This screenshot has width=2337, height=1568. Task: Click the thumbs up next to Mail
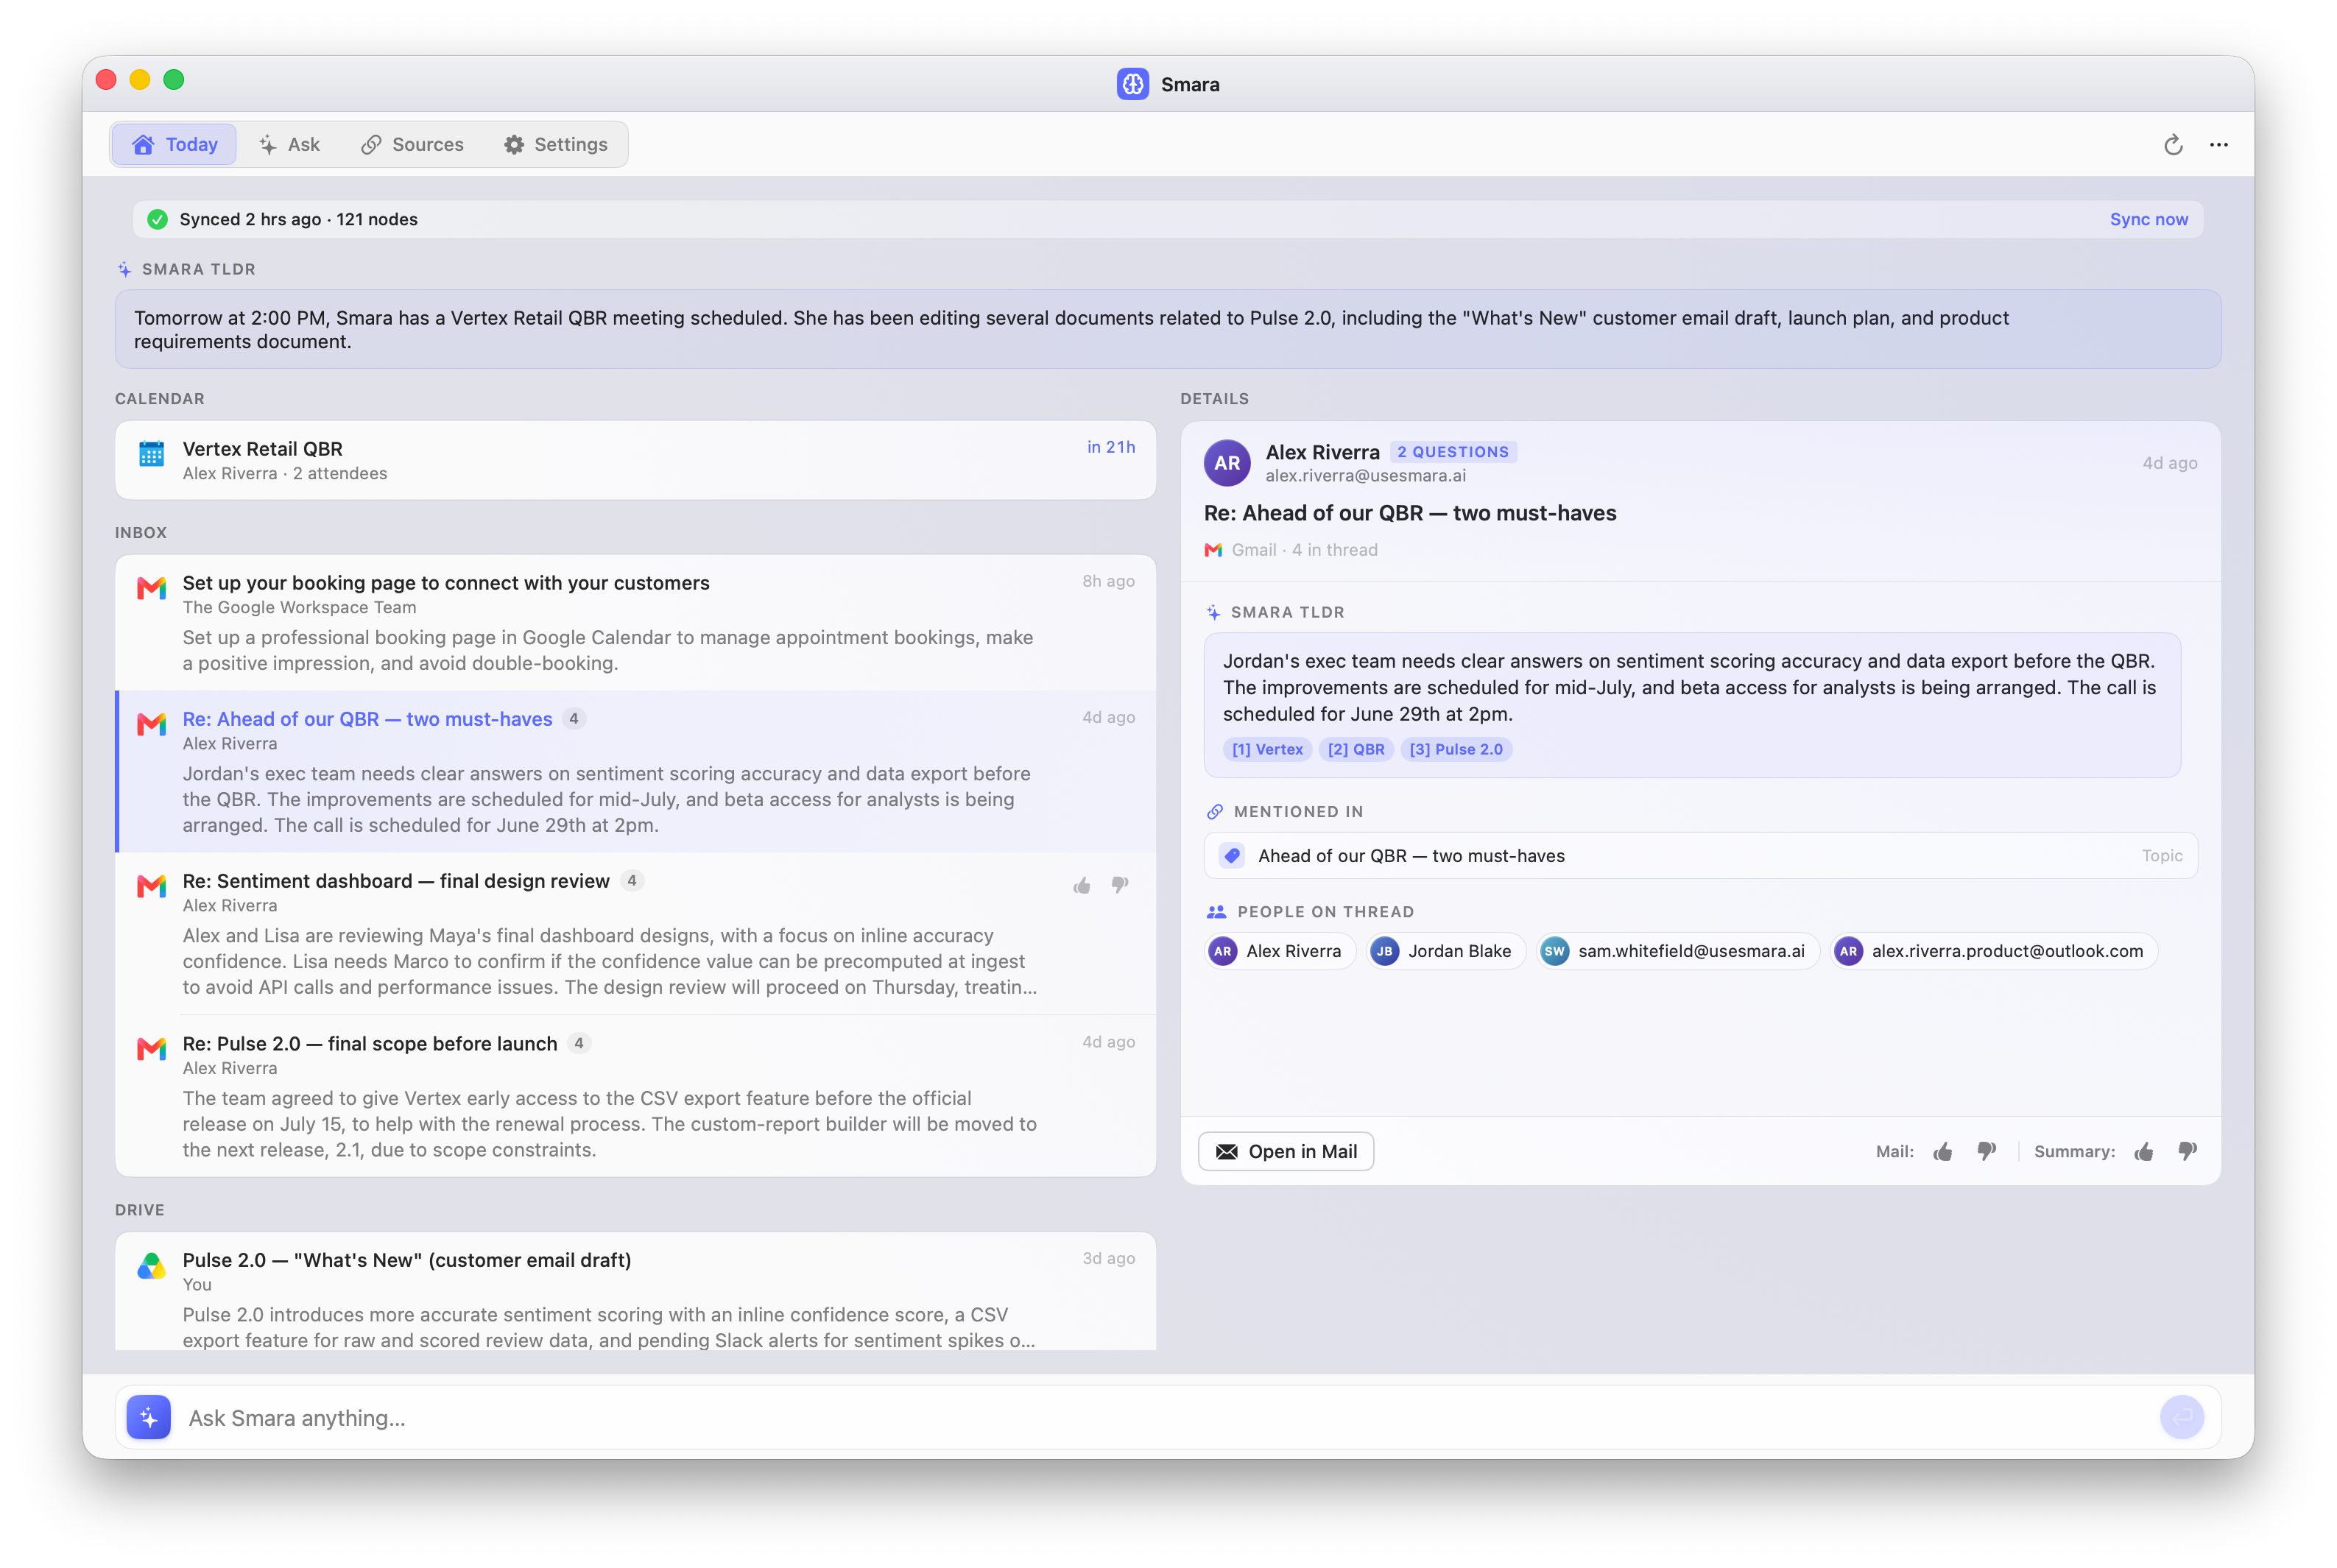point(1942,1151)
